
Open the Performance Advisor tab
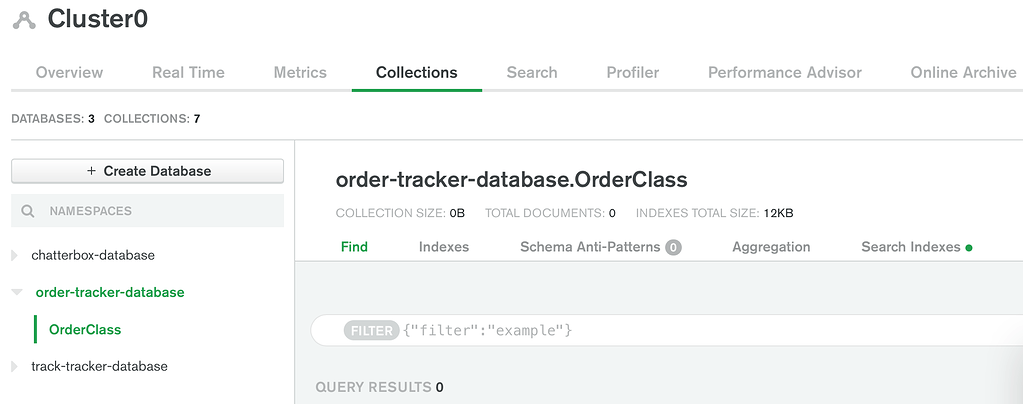[x=784, y=72]
